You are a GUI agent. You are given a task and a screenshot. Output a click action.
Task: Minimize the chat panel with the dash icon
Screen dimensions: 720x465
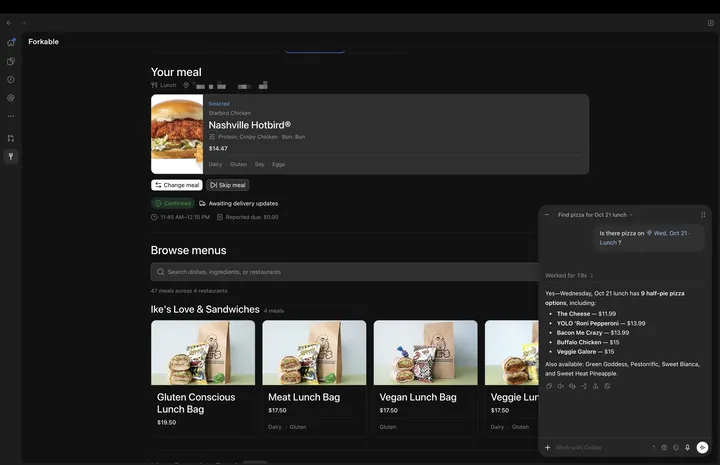547,214
